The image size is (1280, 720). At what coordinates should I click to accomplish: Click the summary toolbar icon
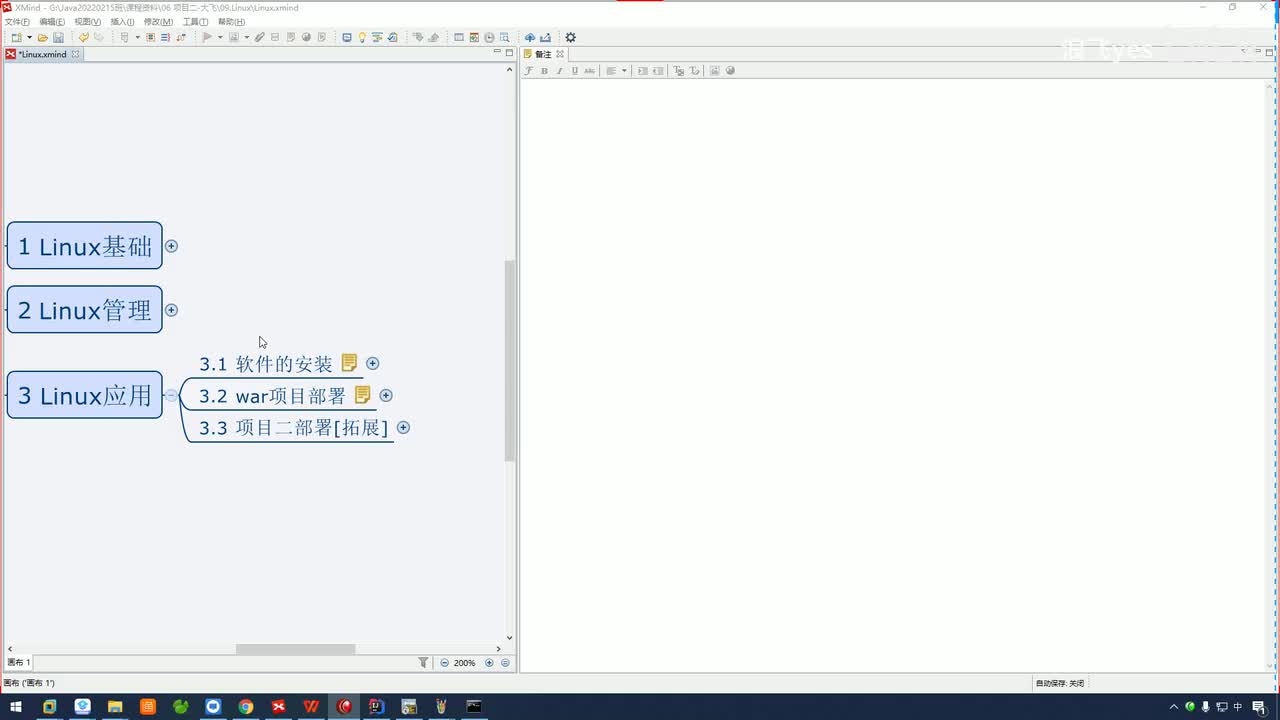(x=165, y=38)
